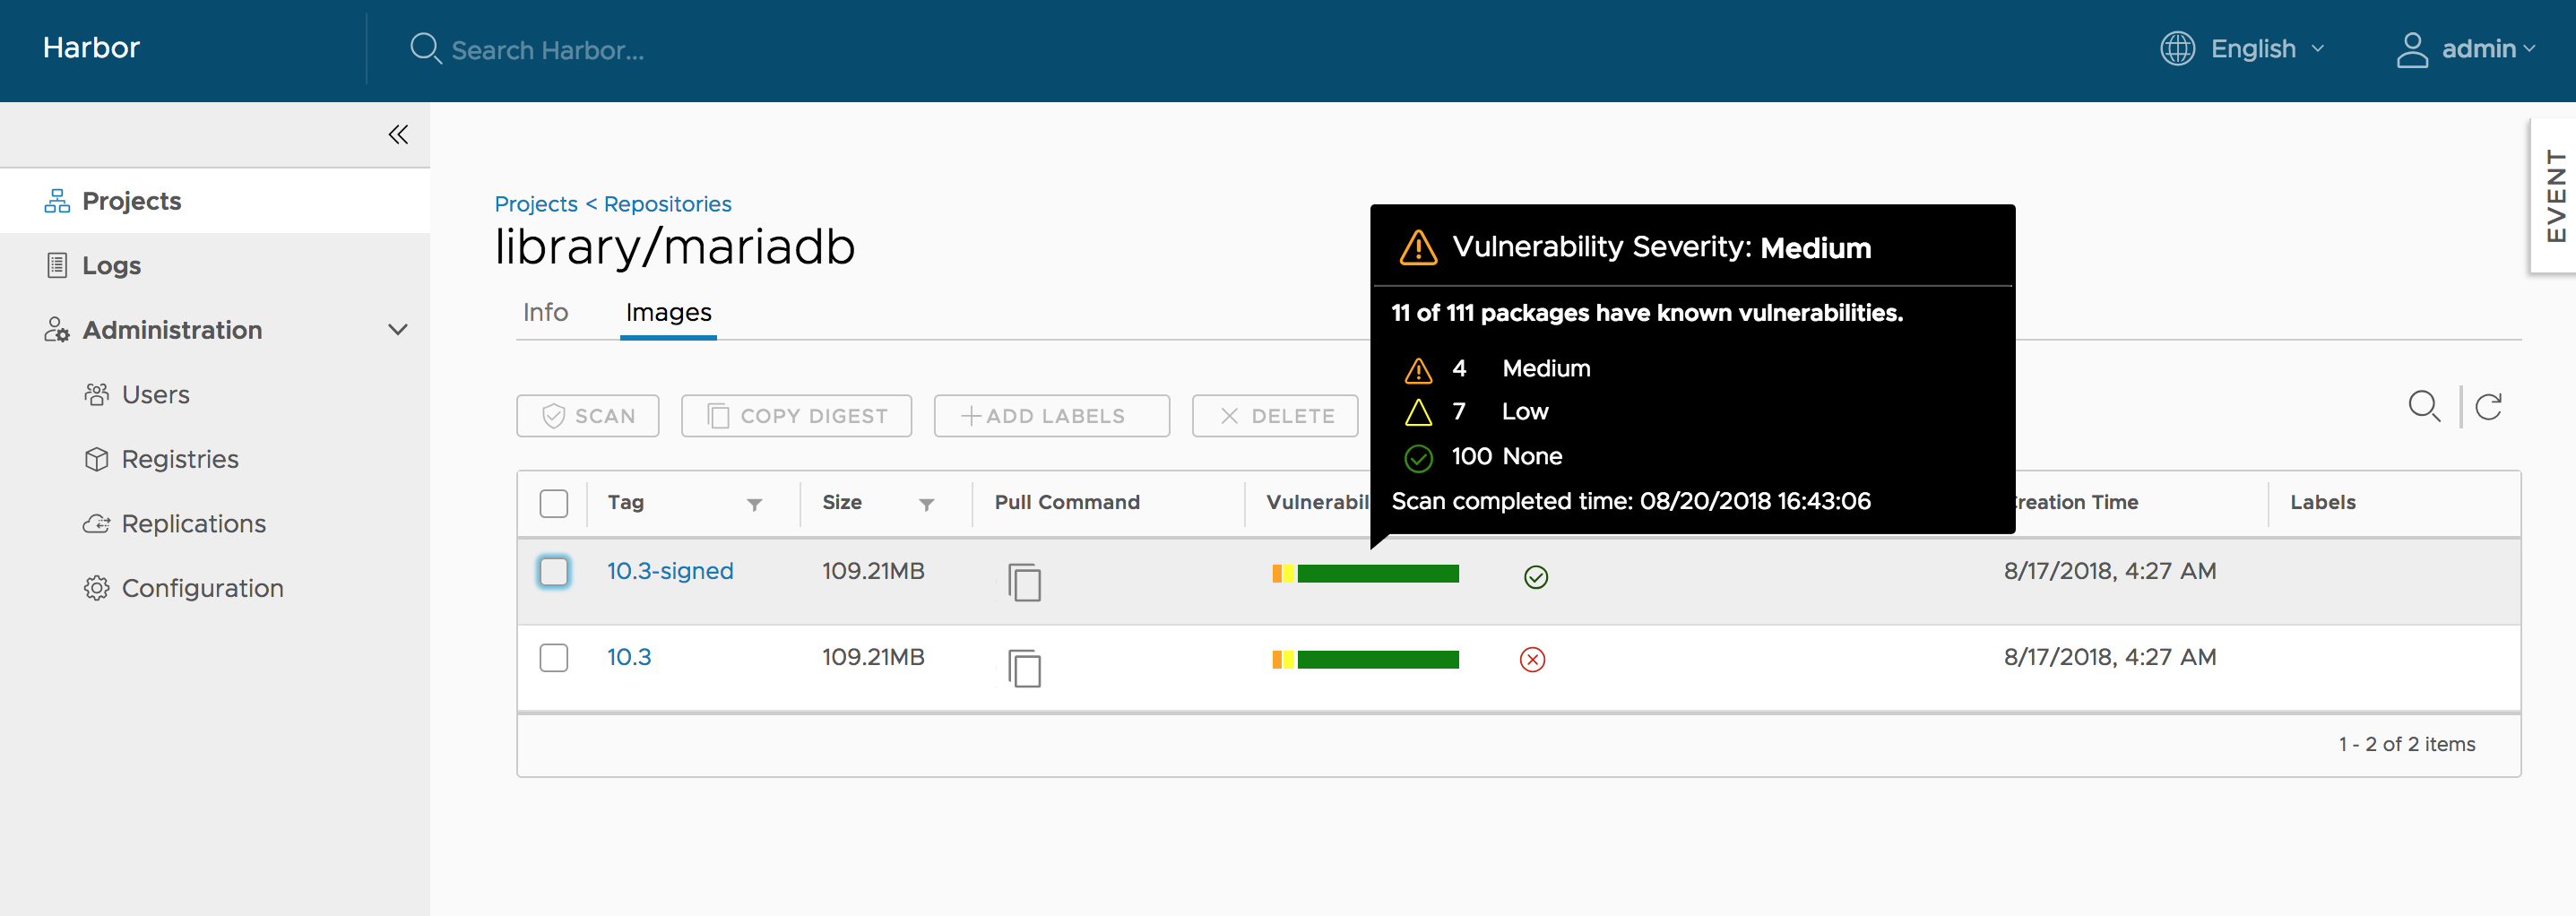2576x916 pixels.
Task: Click red unsigned icon for 10.3
Action: click(1532, 660)
